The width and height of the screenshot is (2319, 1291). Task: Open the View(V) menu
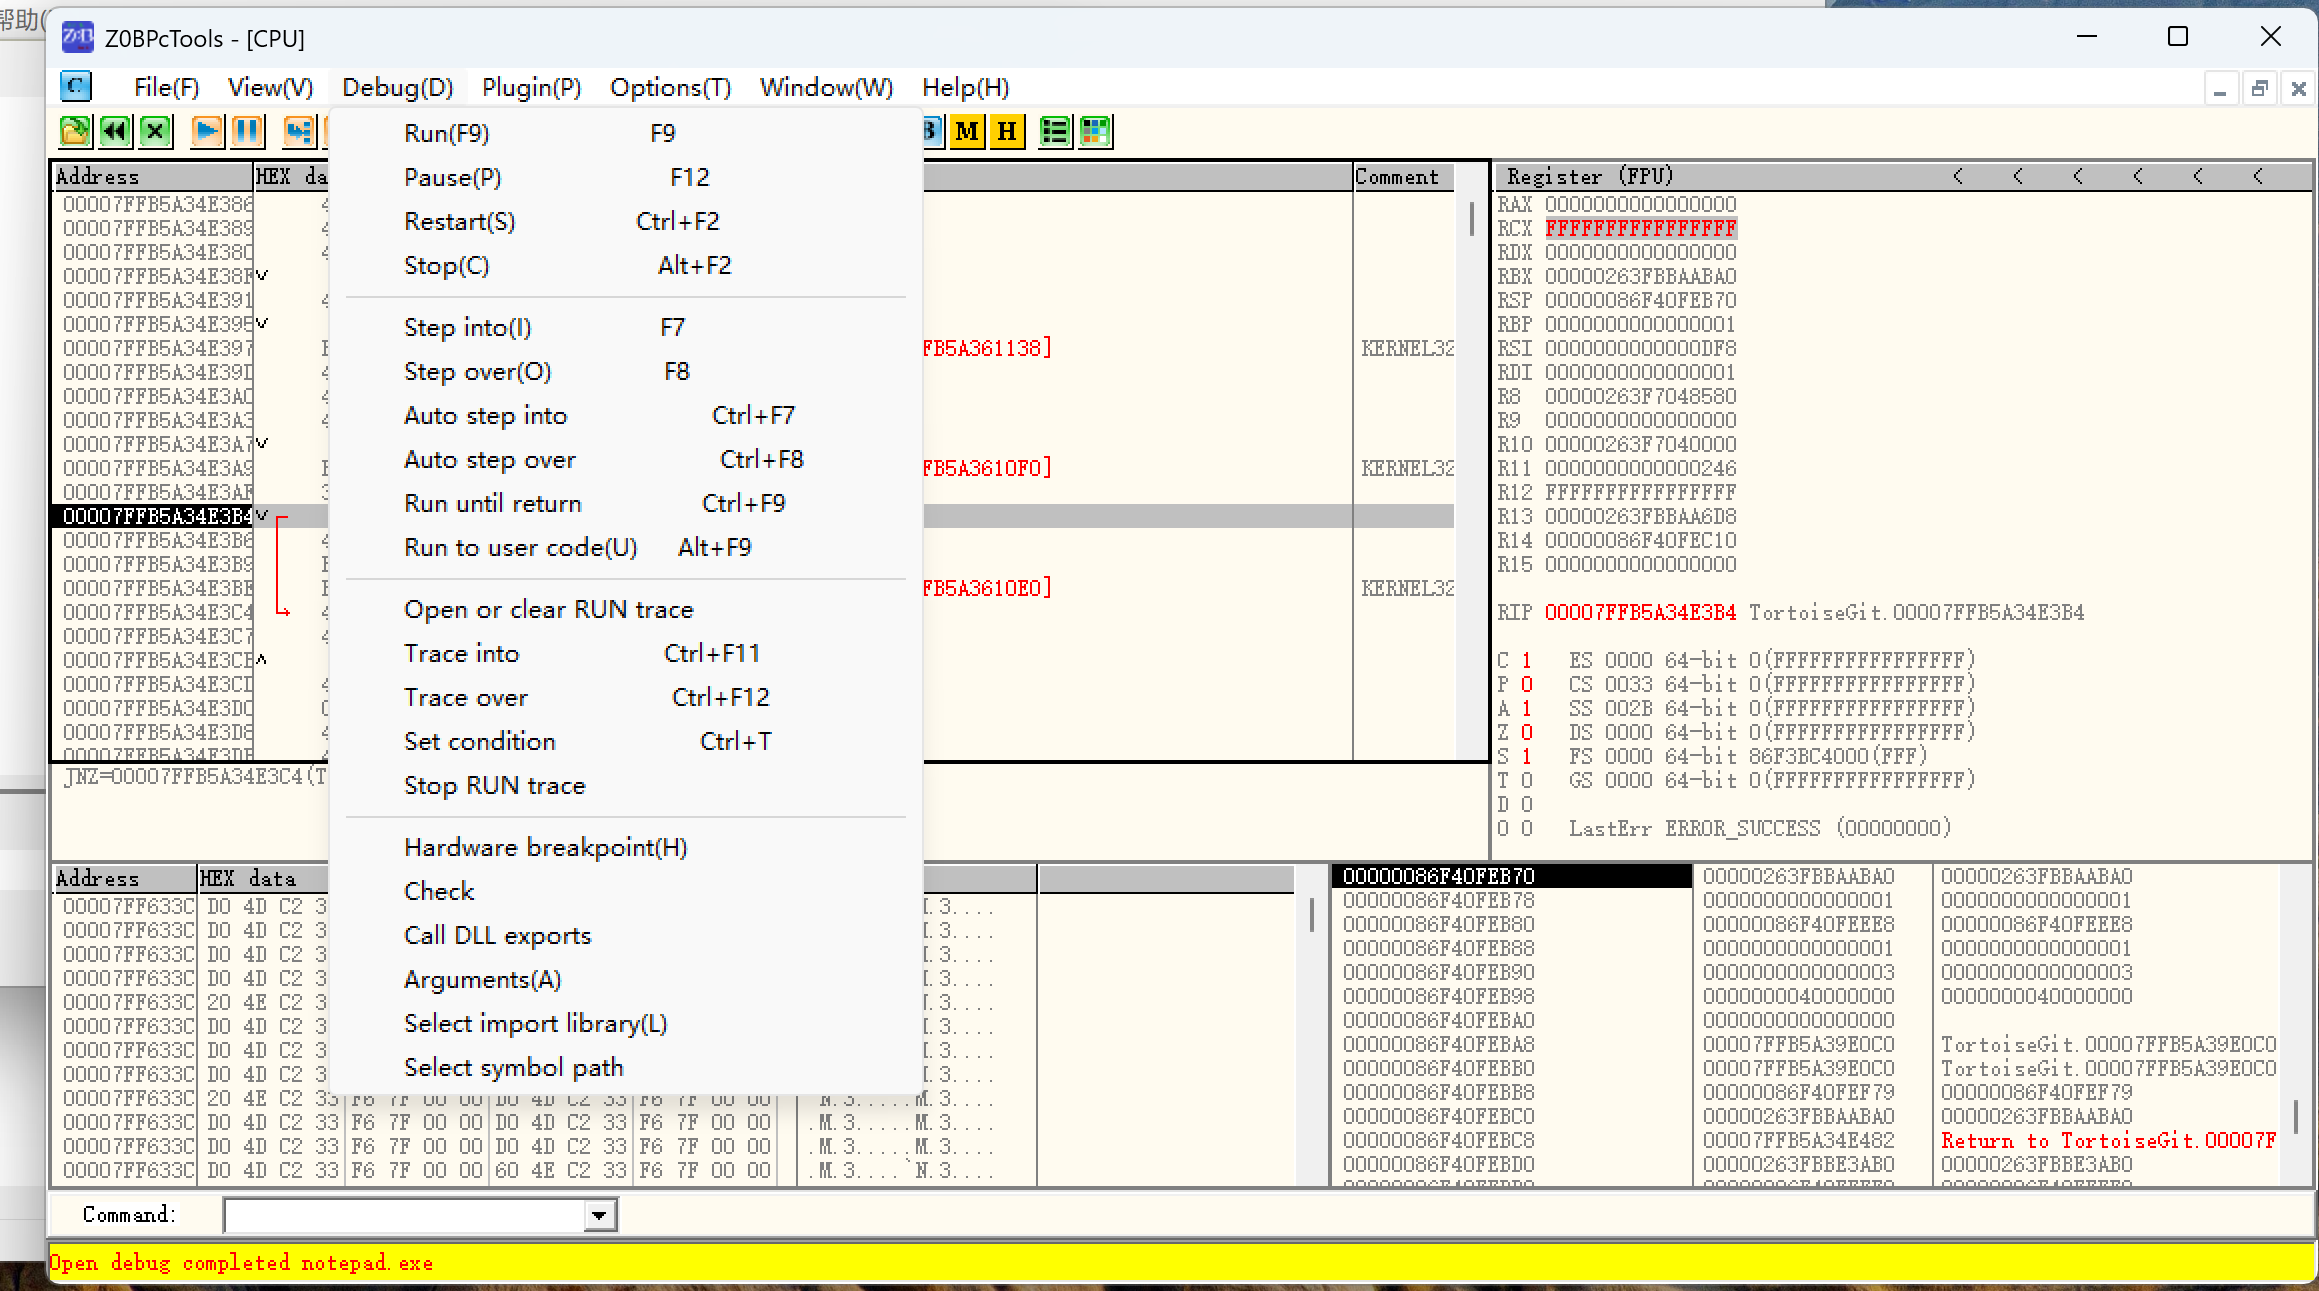tap(270, 87)
